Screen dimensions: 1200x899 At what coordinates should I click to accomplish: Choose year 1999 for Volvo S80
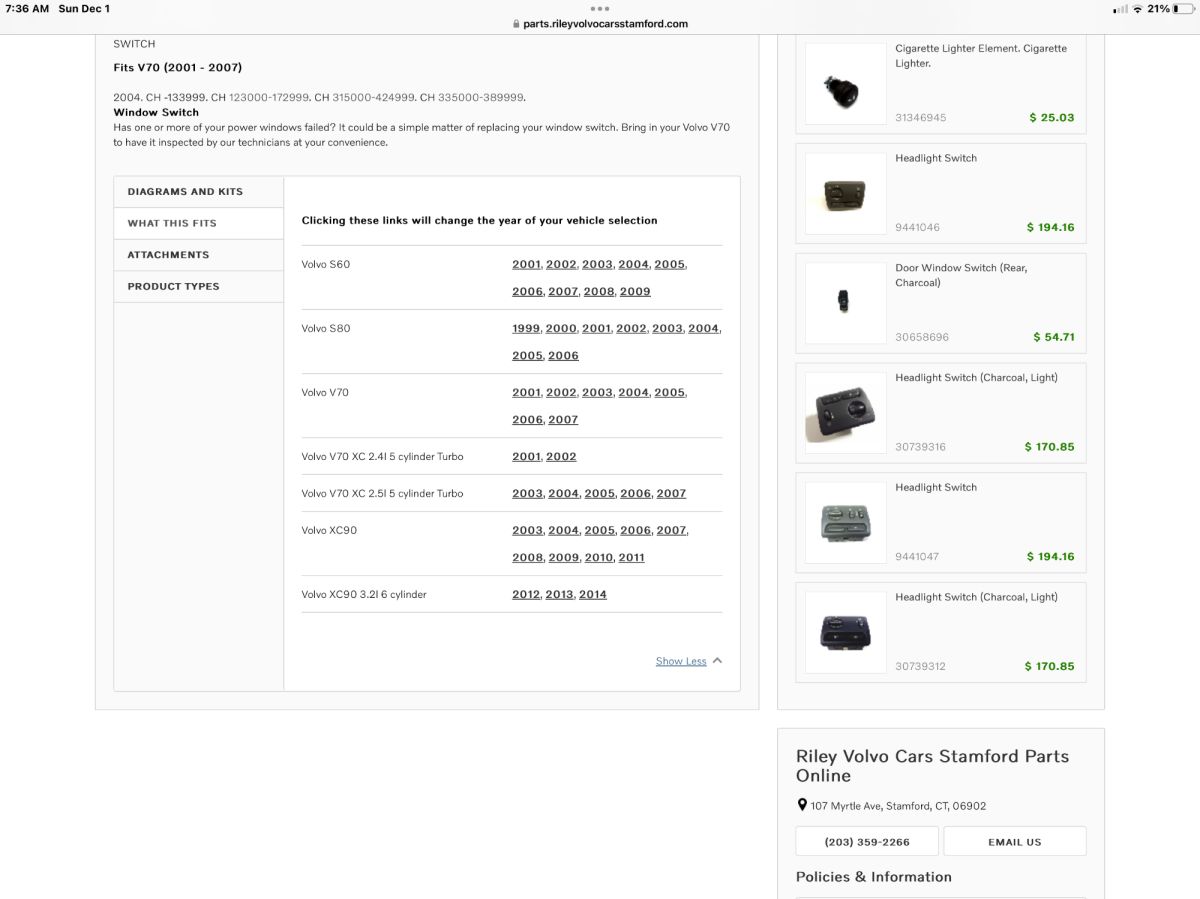tap(526, 329)
